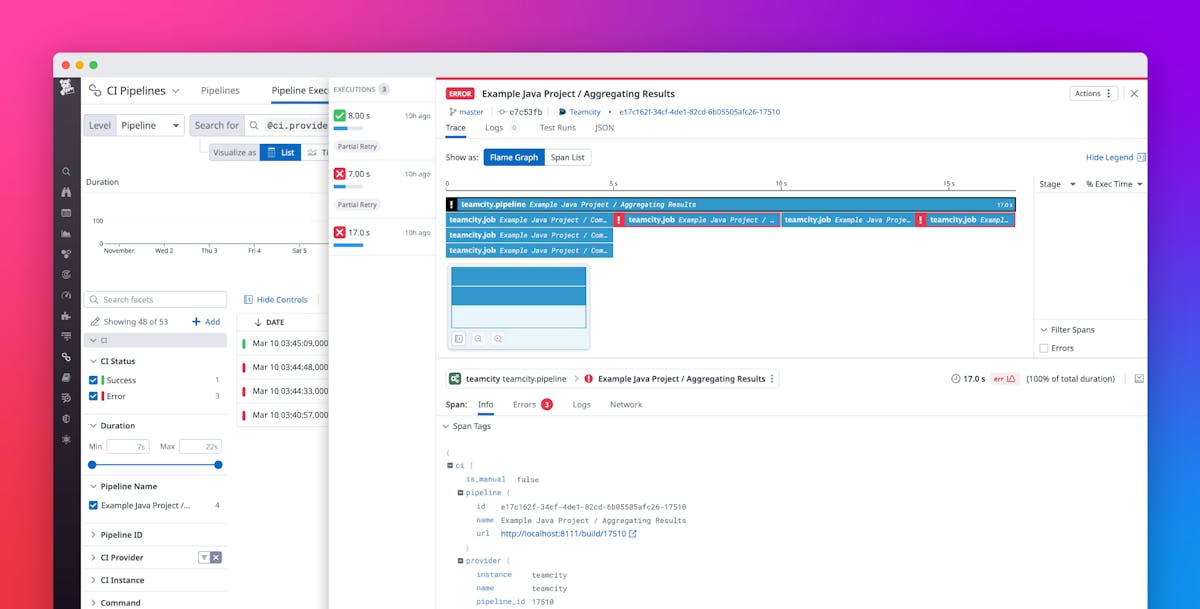The image size is (1200, 609).
Task: Click the zoom in icon on the minimap
Action: coord(498,339)
